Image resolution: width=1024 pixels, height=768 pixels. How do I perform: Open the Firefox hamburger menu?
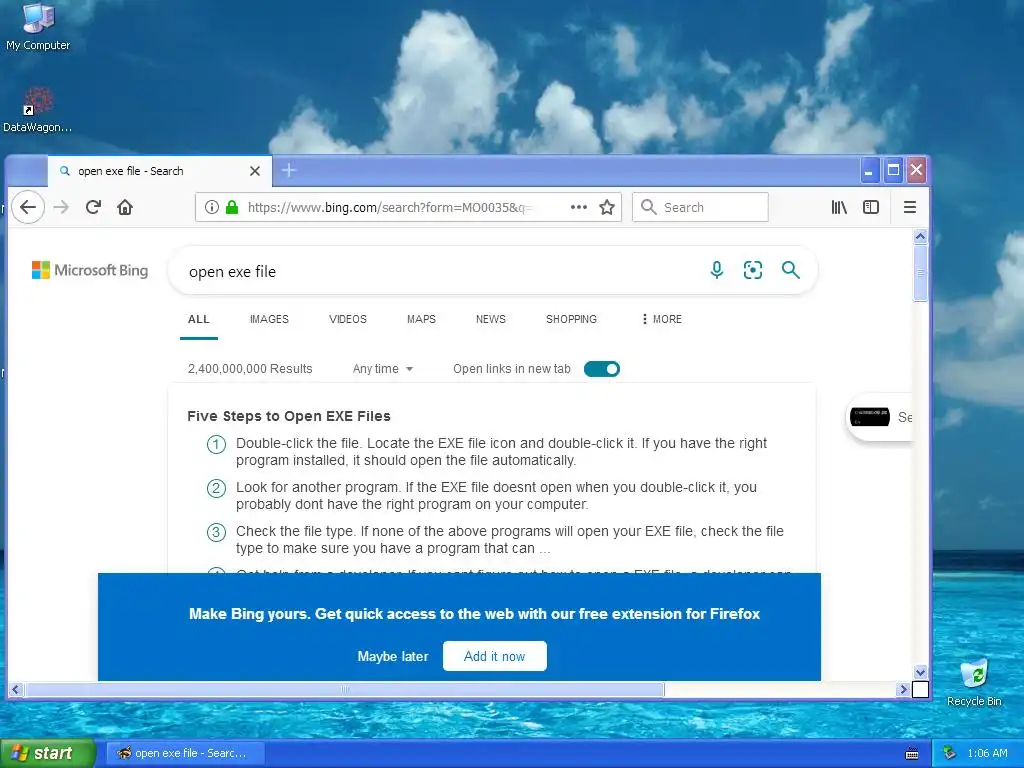click(909, 207)
